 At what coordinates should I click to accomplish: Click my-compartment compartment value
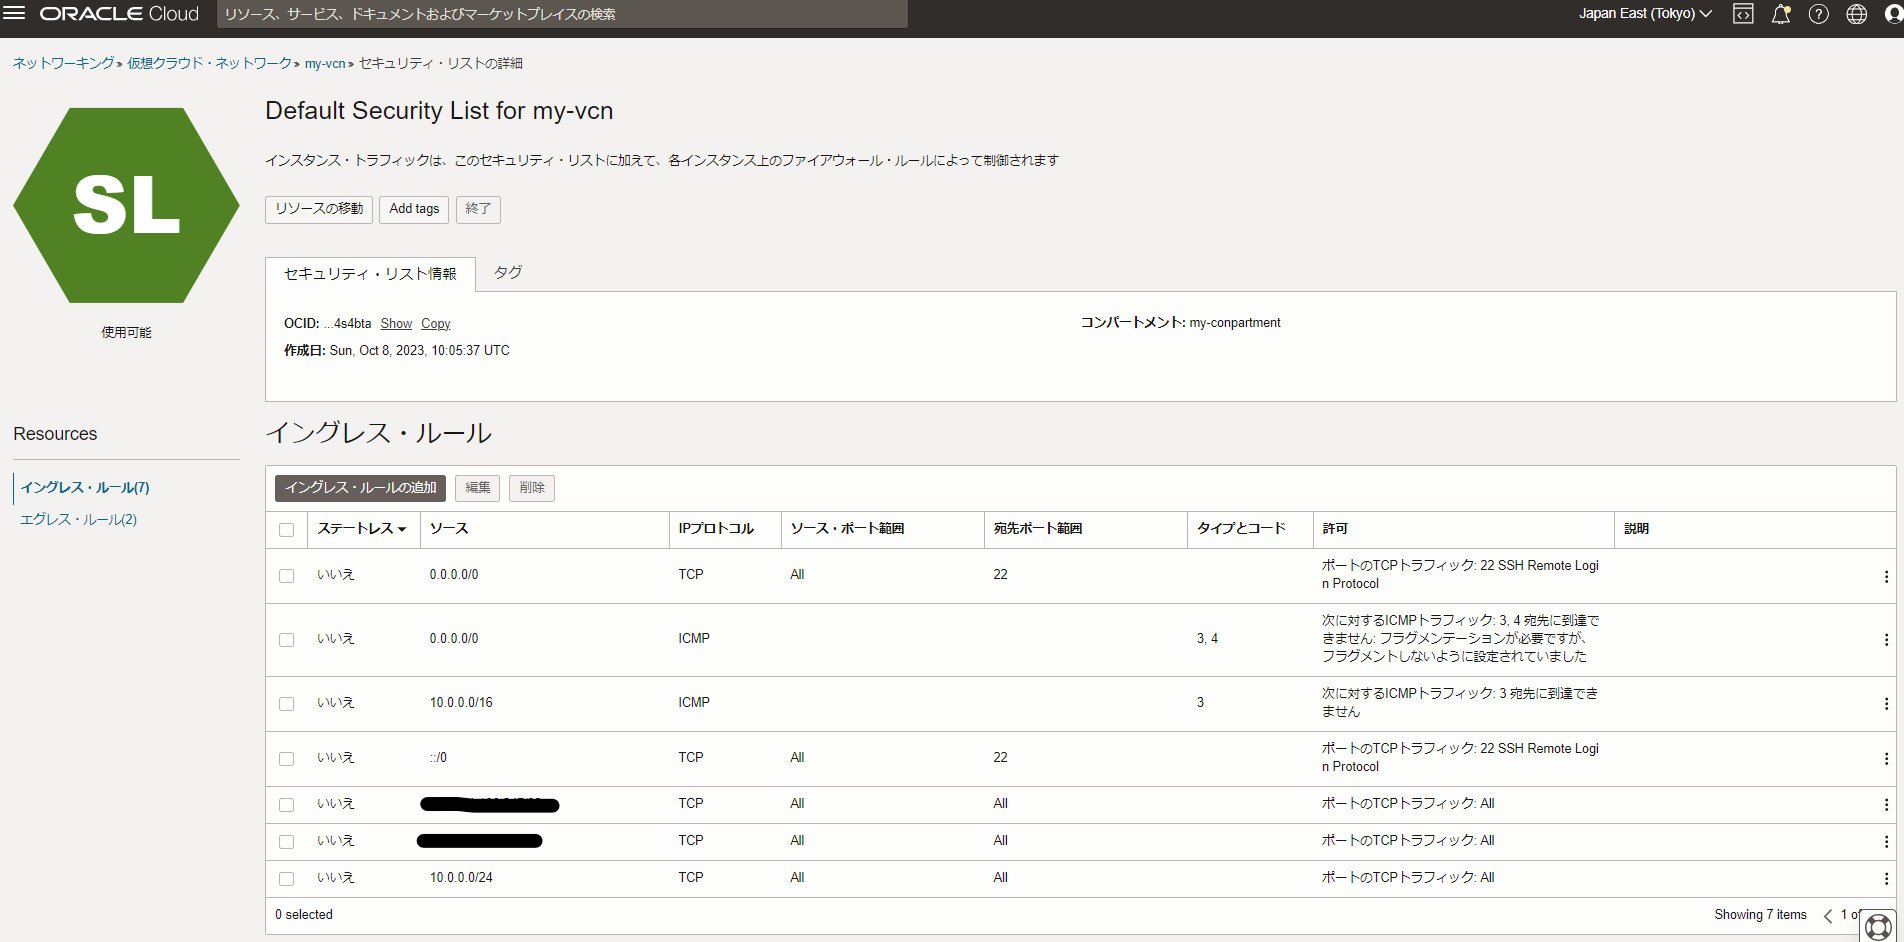(x=1235, y=323)
